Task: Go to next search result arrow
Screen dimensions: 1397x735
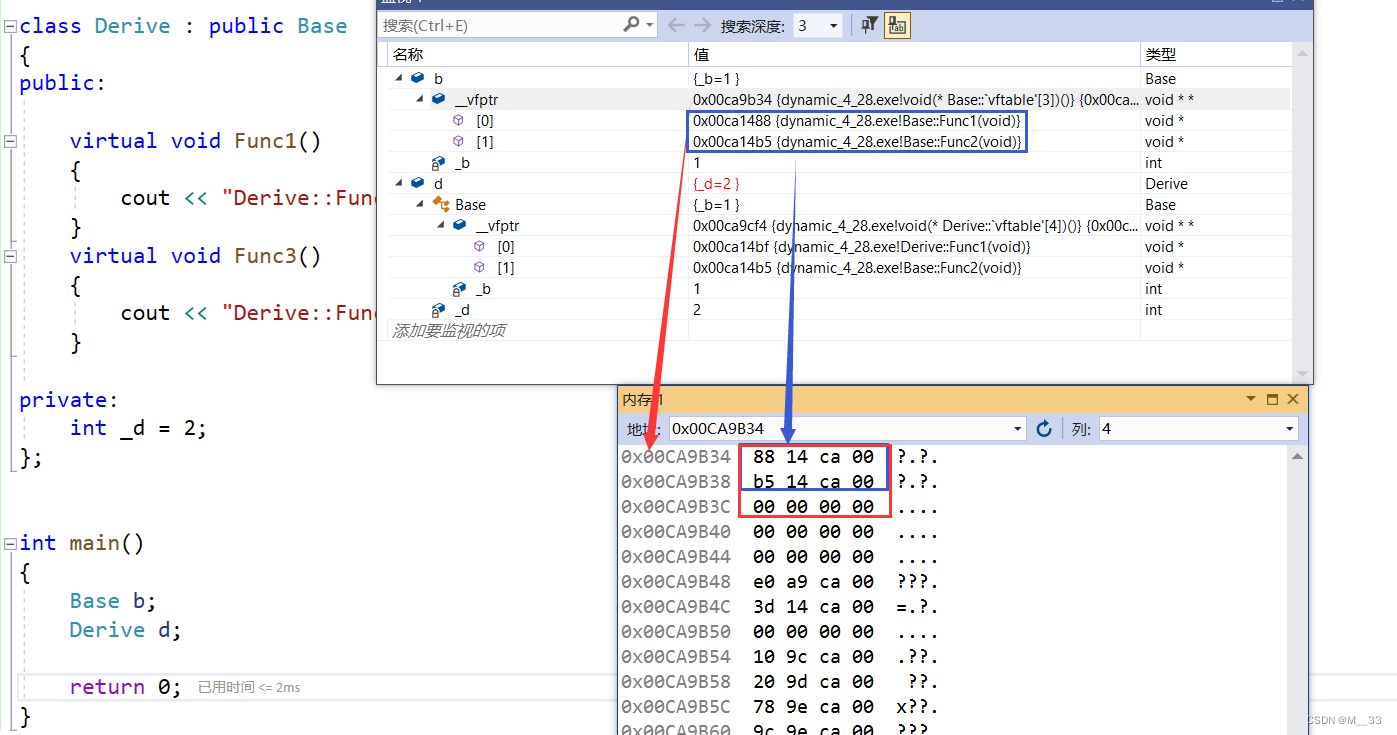Action: [x=702, y=25]
